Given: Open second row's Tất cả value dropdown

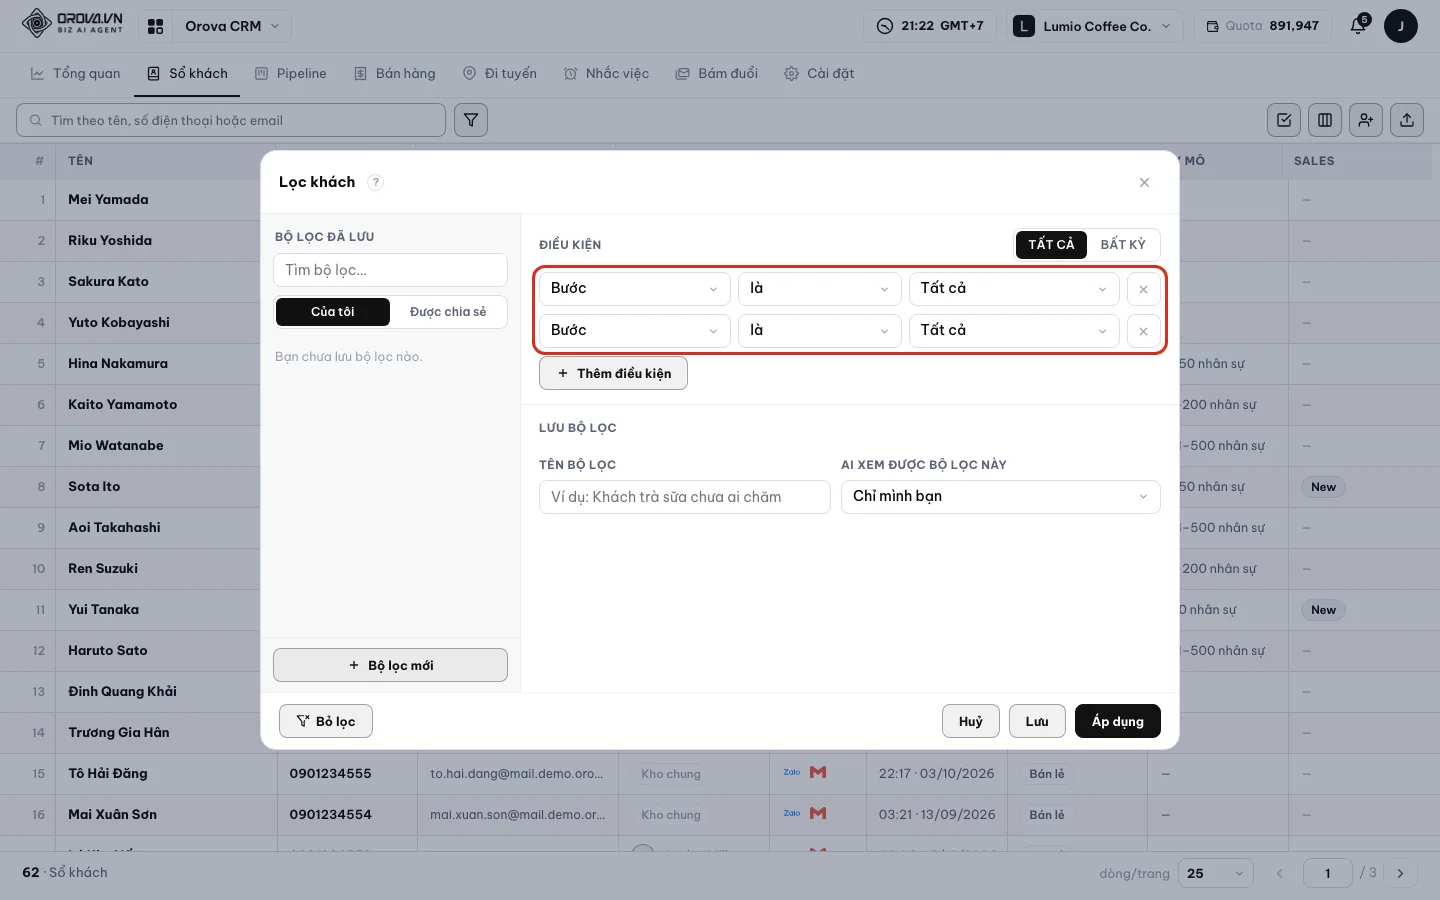Looking at the screenshot, I should (x=1014, y=331).
